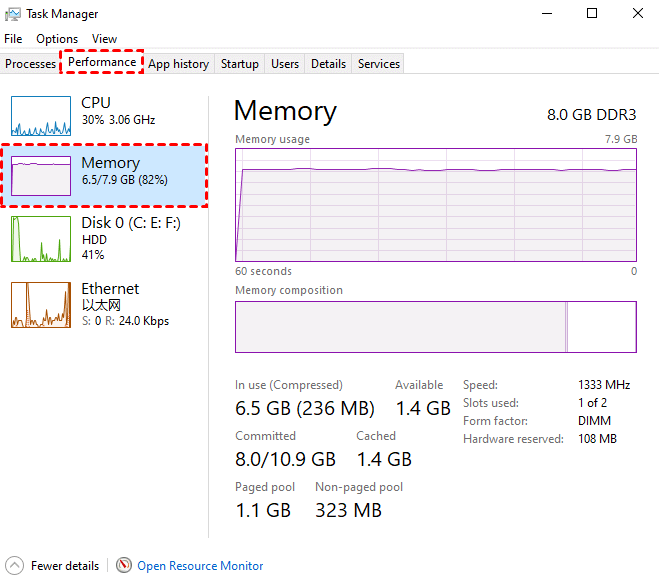Open the Options menu
Image resolution: width=659 pixels, height=587 pixels.
tap(57, 39)
